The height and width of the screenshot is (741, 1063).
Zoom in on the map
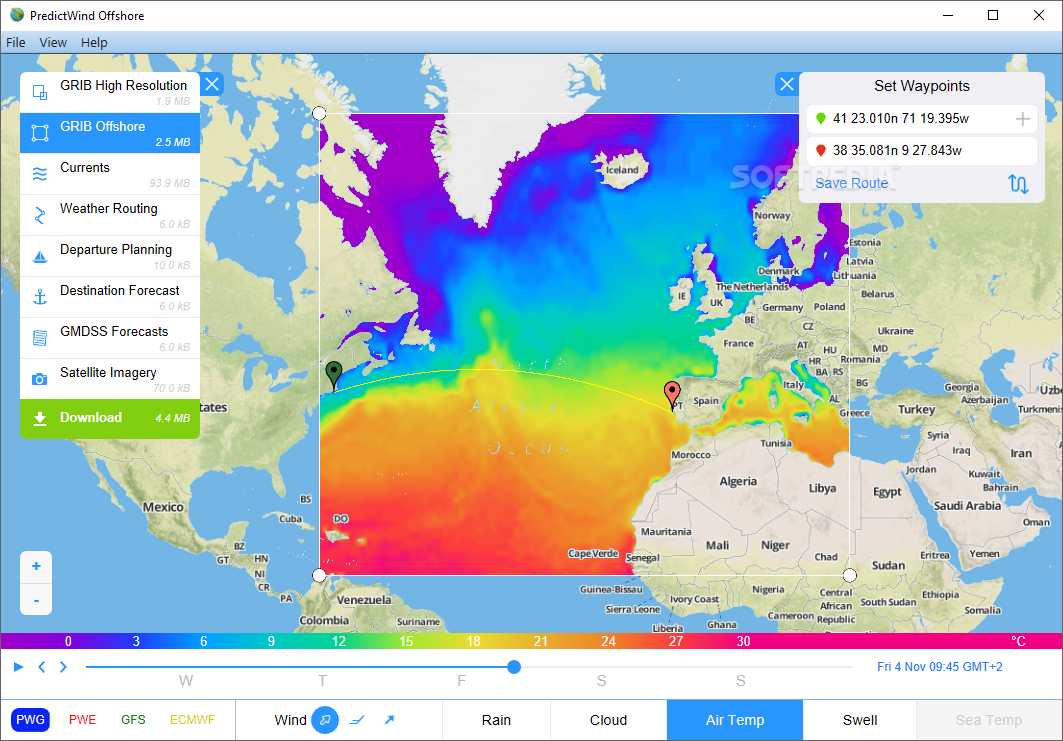[x=36, y=566]
